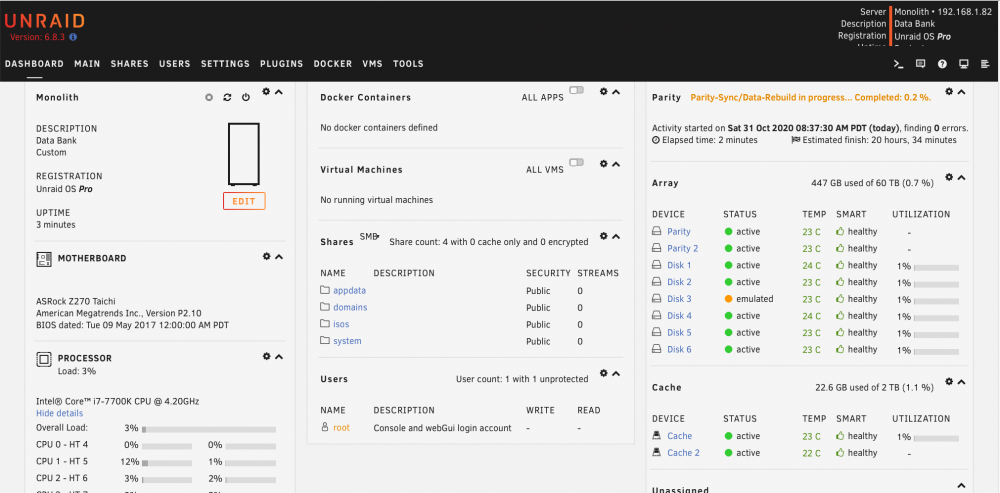Collapse the Shares section
Screen dimensions: 1000x493
tap(615, 237)
